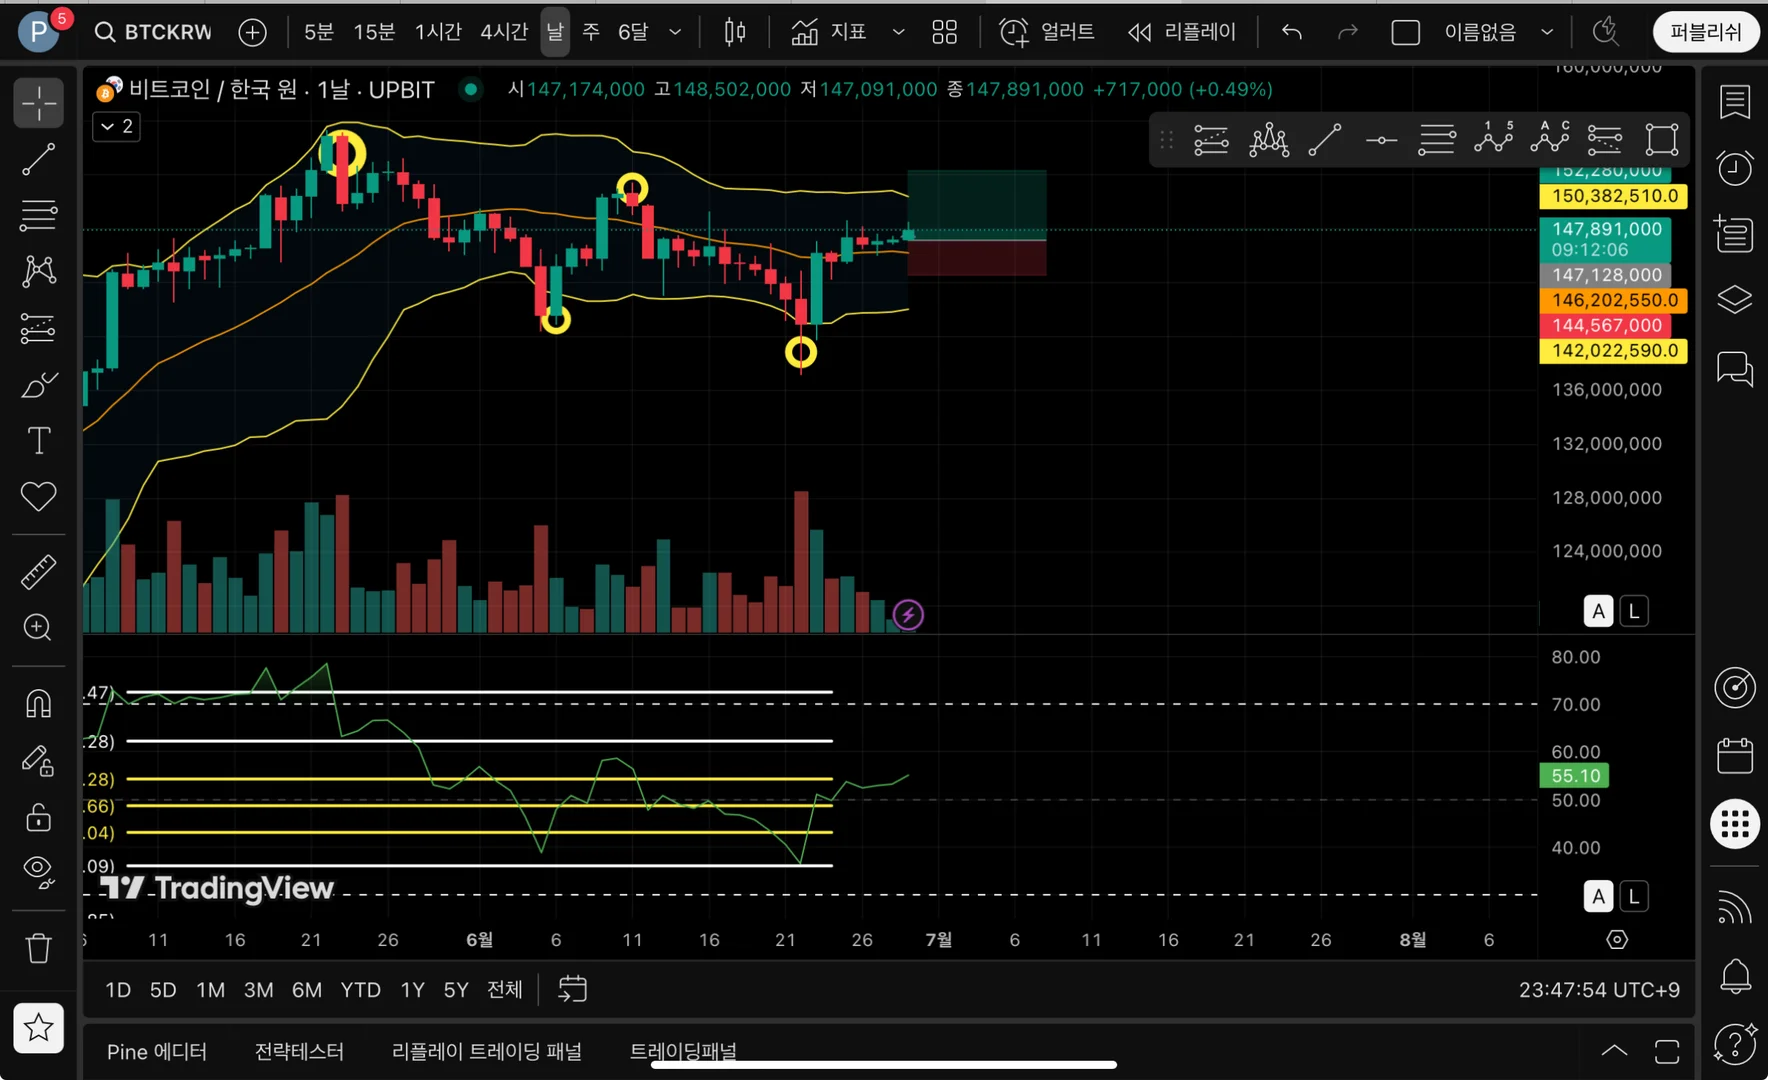Screen dimensions: 1768x1080
Task: Open the Pine 에디터 tab
Action: pos(157,1052)
